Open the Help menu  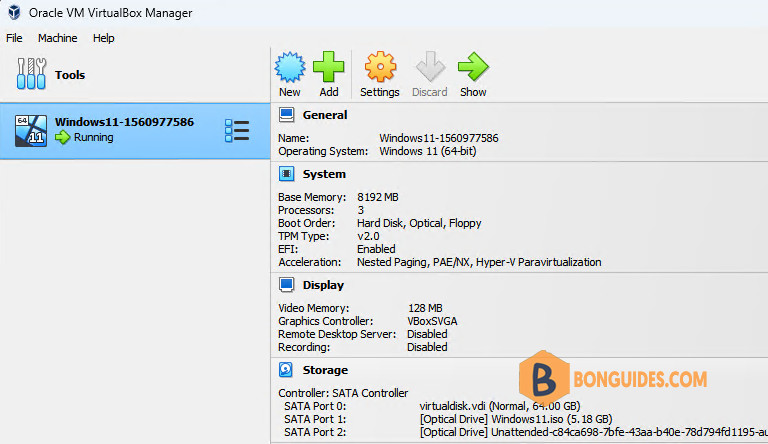103,38
